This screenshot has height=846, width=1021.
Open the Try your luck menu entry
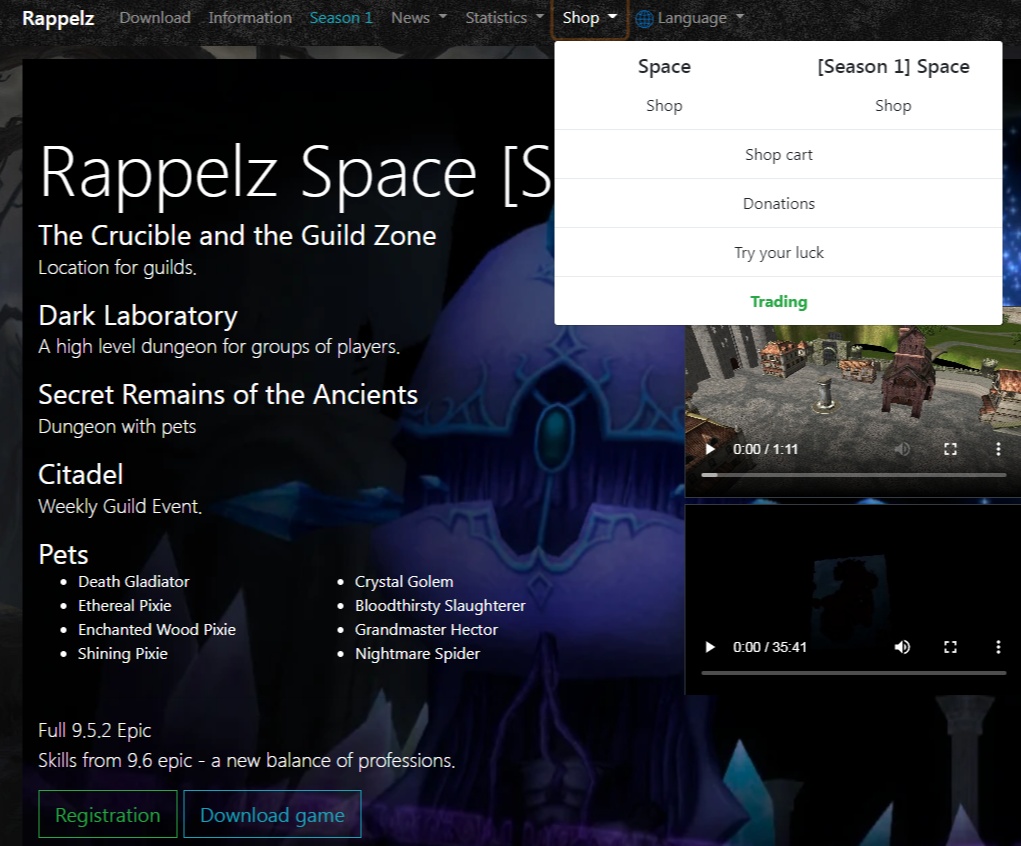(x=778, y=253)
